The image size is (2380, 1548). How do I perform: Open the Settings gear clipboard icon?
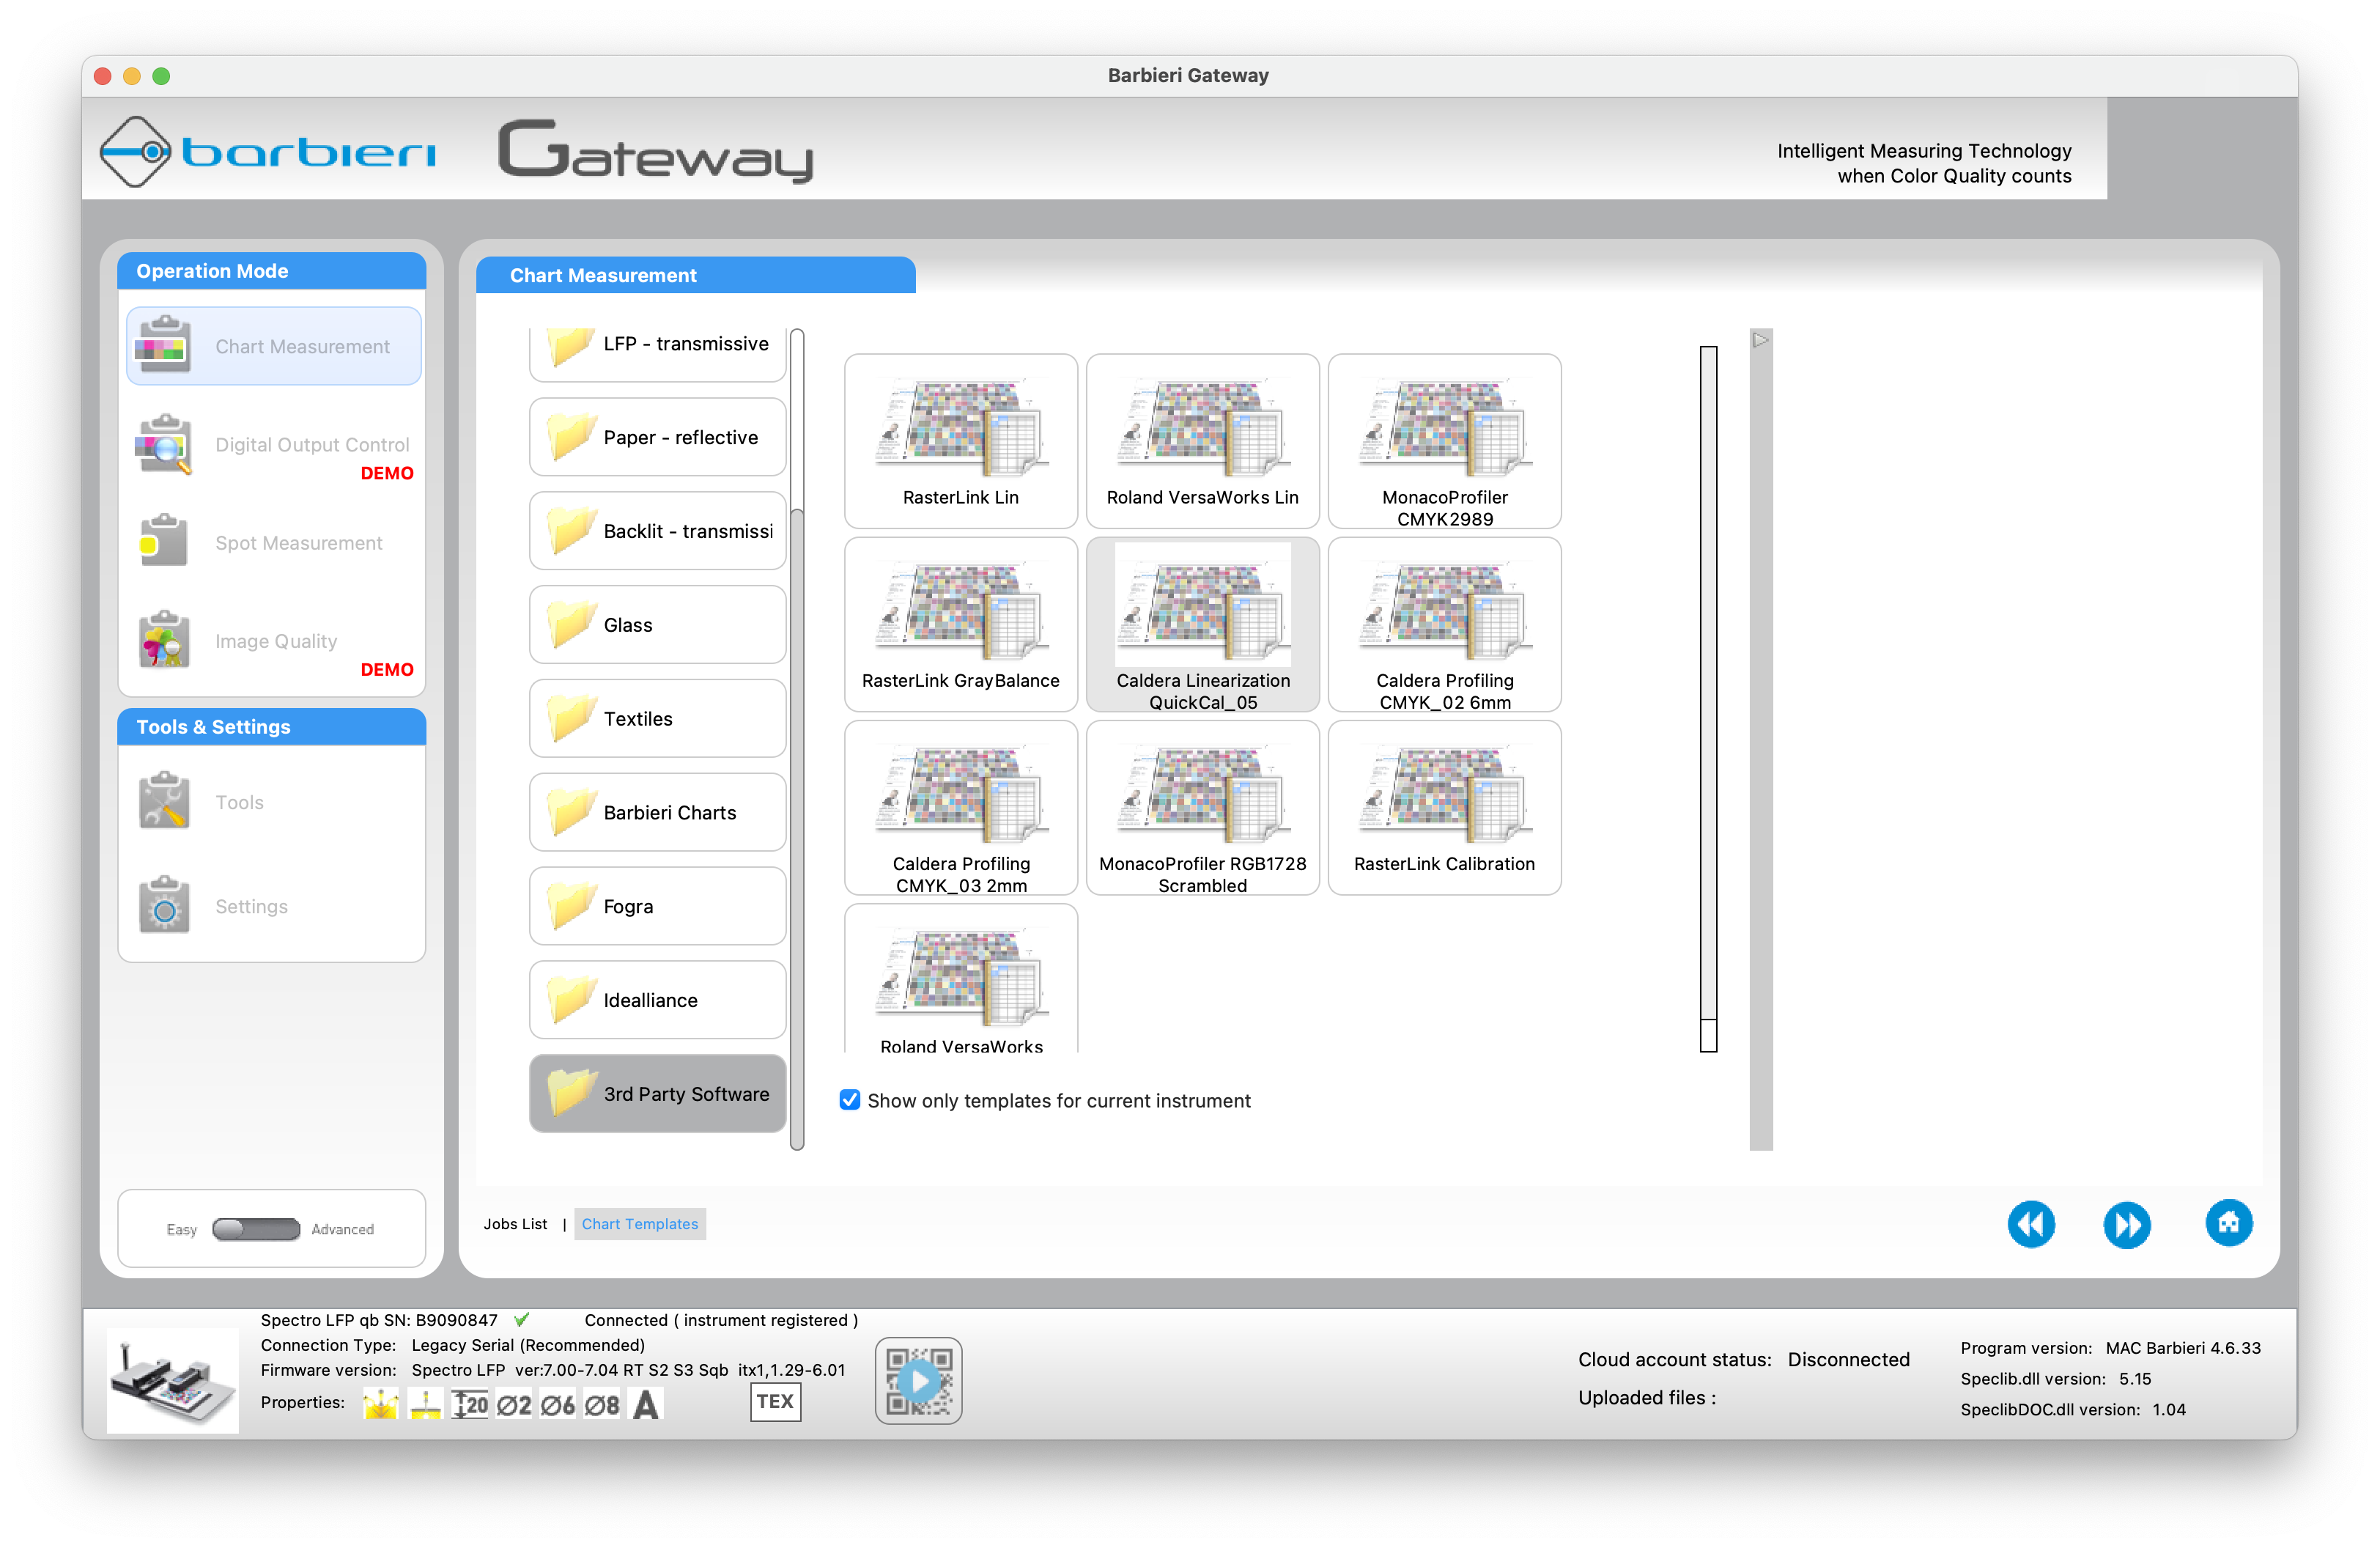tap(163, 905)
